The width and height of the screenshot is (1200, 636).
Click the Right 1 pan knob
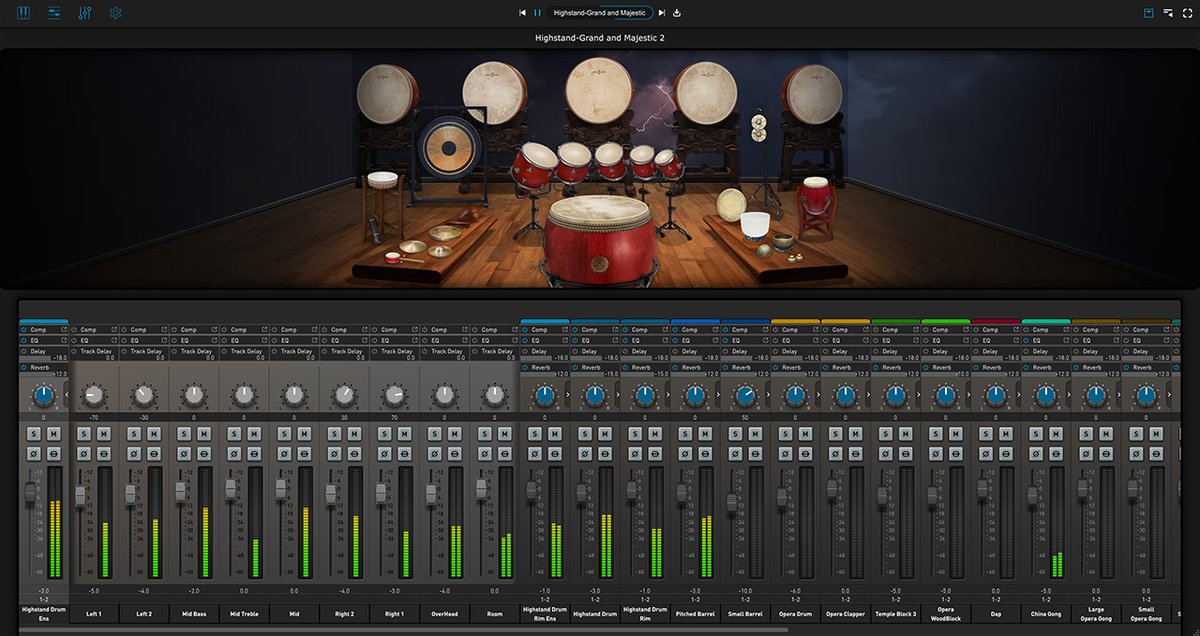pos(394,396)
